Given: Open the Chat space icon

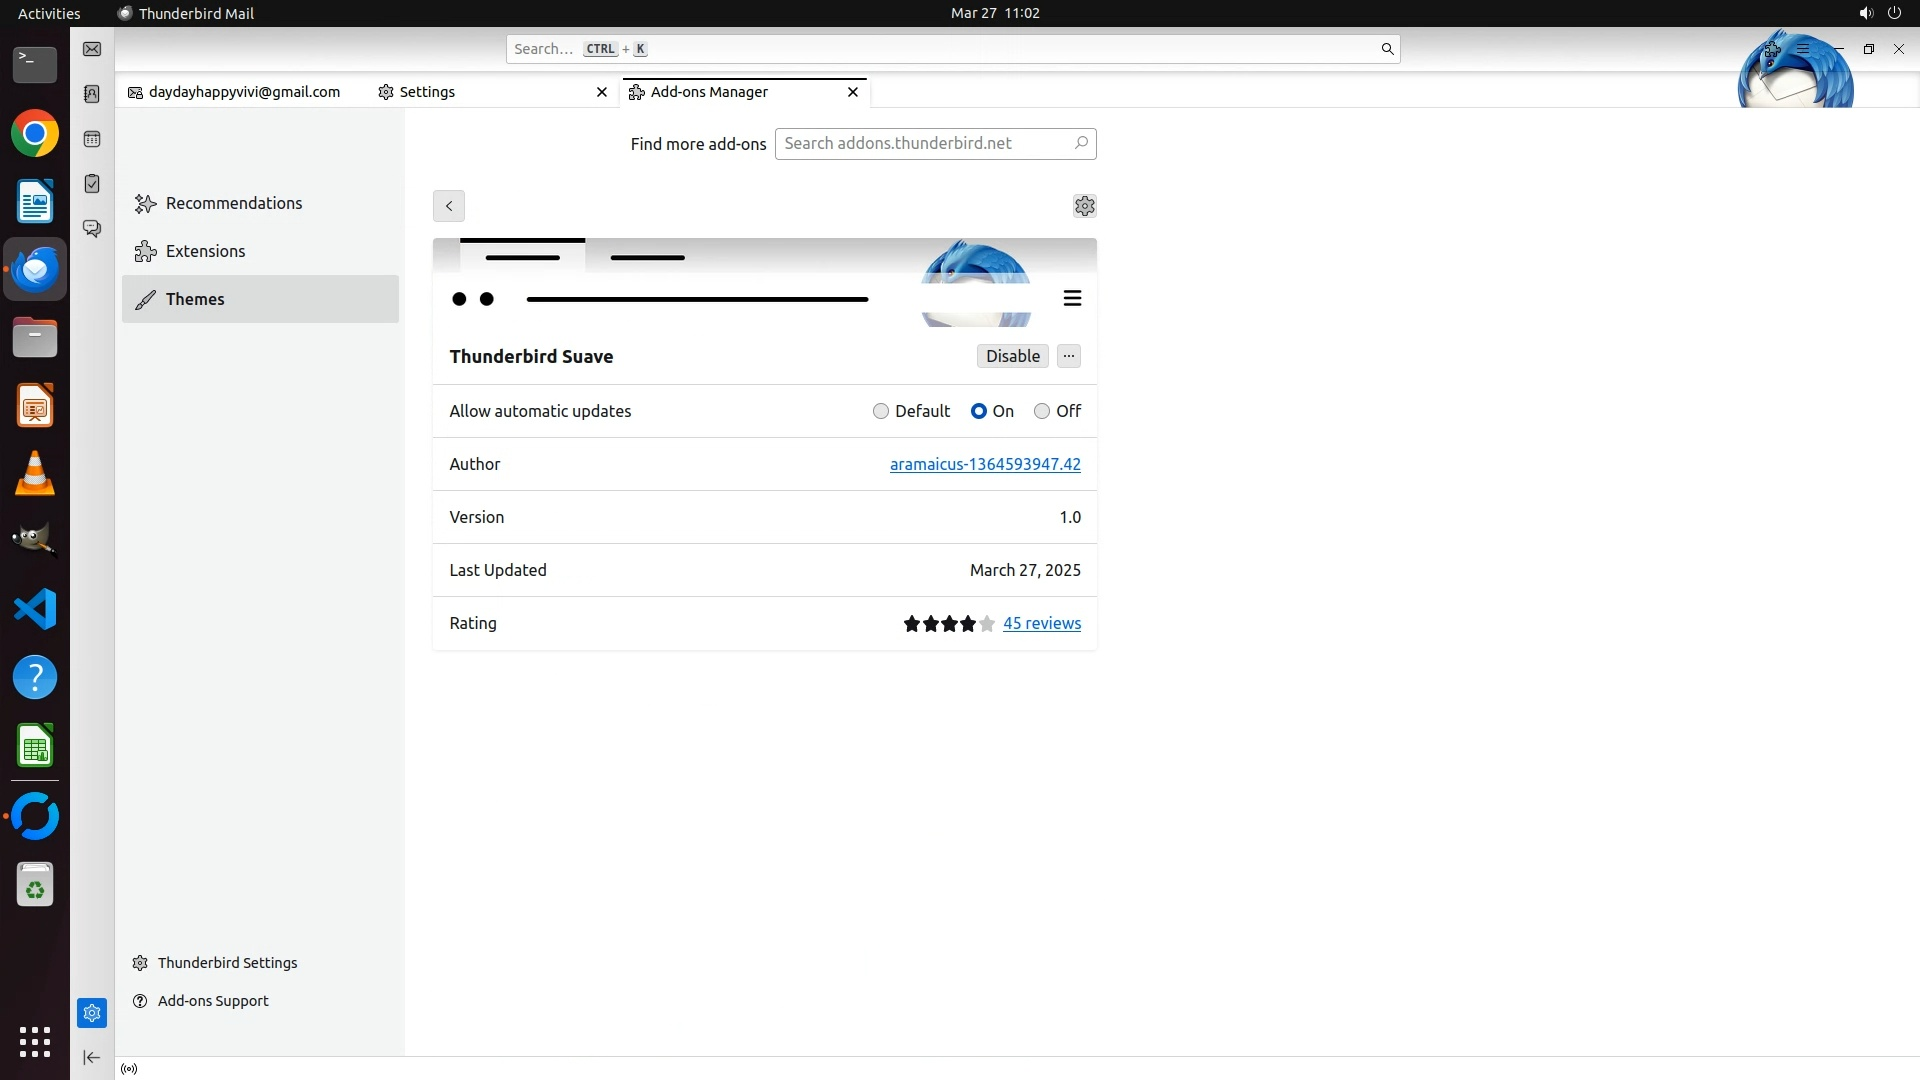Looking at the screenshot, I should (x=92, y=229).
